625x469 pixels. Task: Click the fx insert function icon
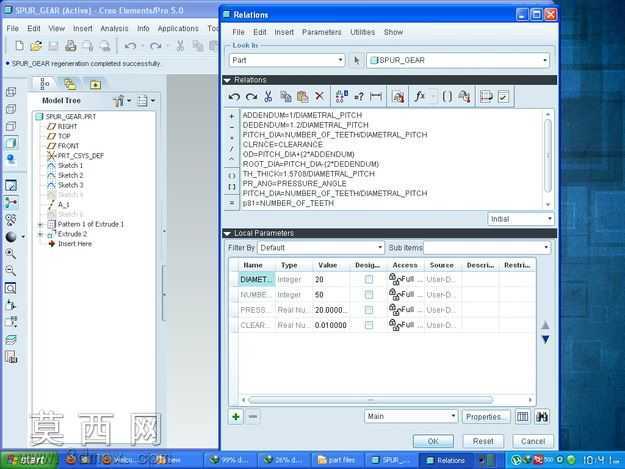pos(419,96)
